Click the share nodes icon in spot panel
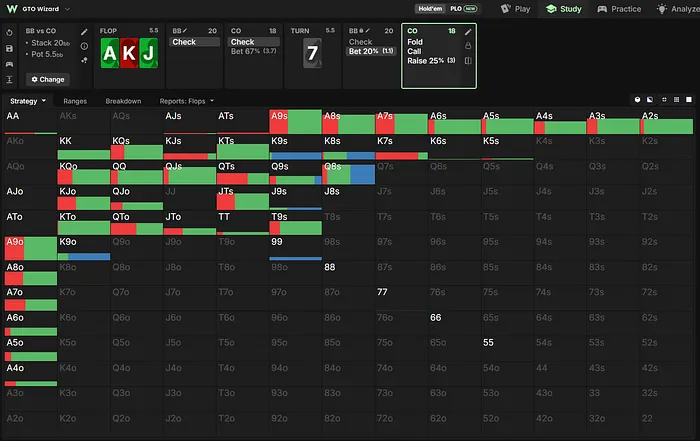 pos(84,60)
